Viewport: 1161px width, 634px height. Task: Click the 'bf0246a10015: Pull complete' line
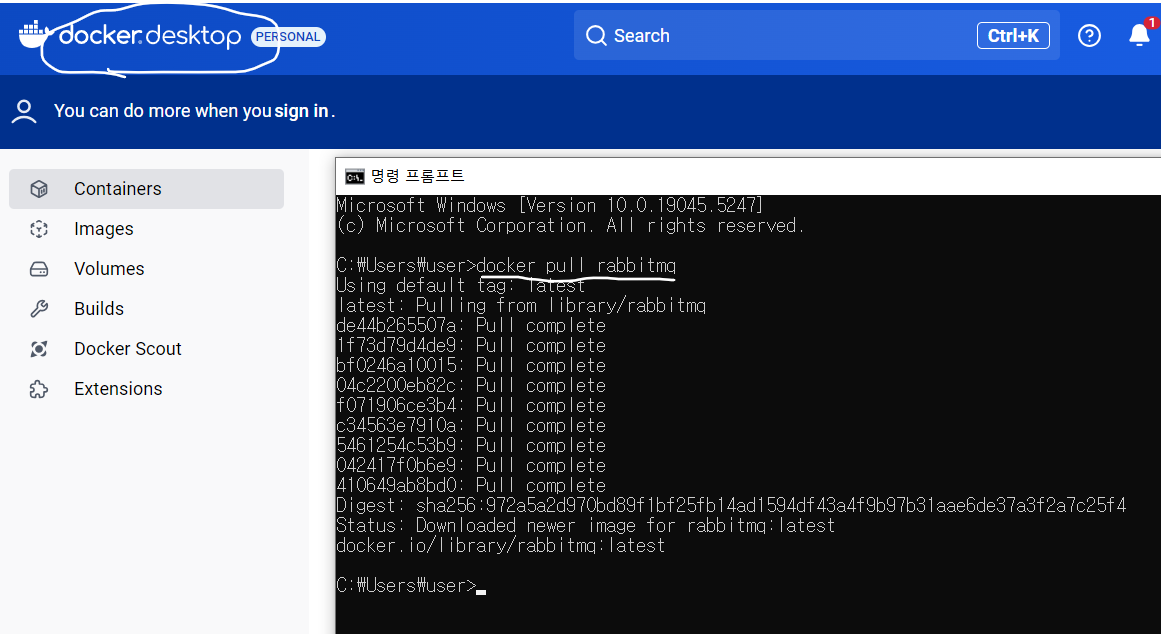(471, 365)
